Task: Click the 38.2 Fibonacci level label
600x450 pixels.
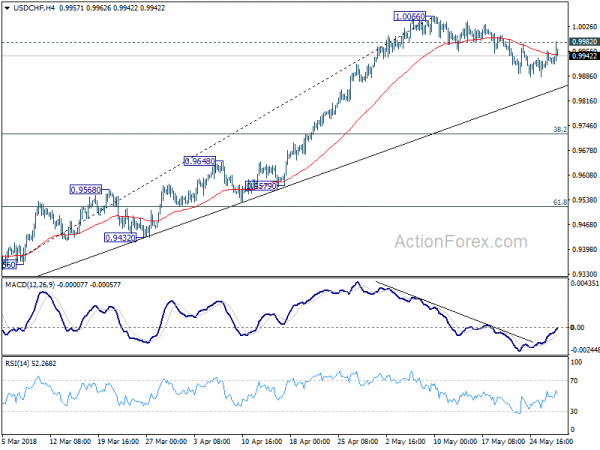Action: (560, 129)
